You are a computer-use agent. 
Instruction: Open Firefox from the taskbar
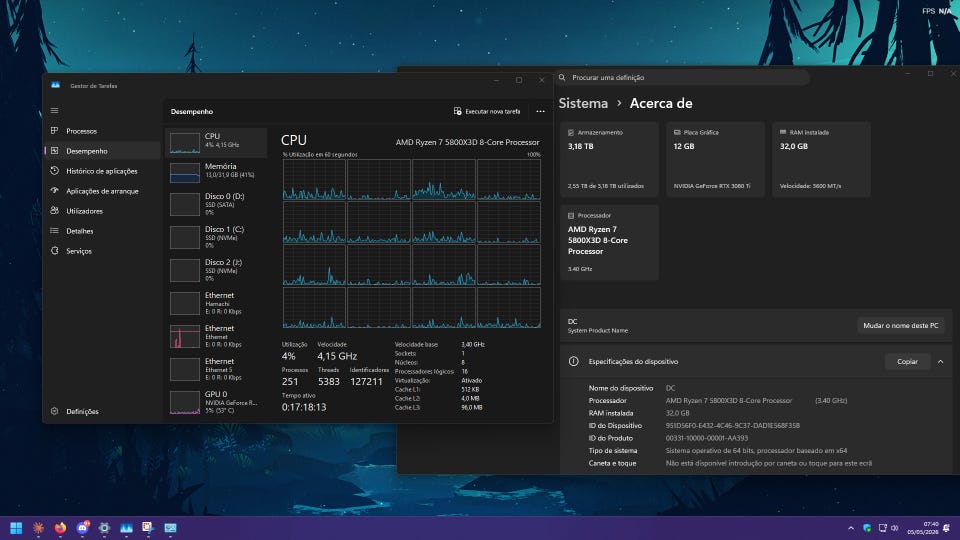pos(60,528)
